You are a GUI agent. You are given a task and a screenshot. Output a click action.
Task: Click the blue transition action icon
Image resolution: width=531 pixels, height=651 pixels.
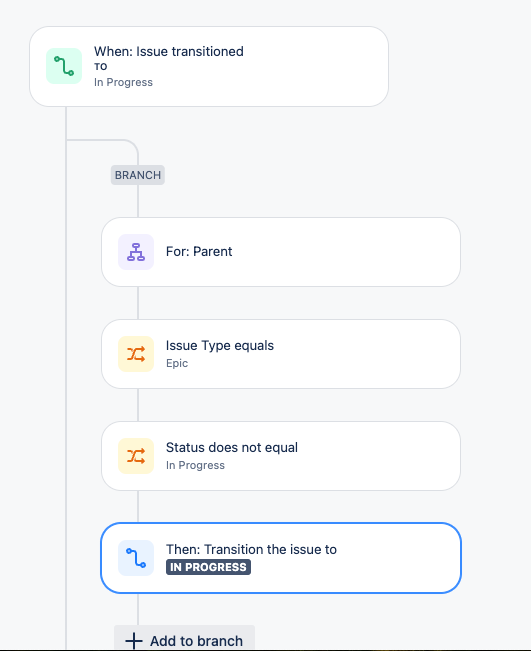point(136,558)
